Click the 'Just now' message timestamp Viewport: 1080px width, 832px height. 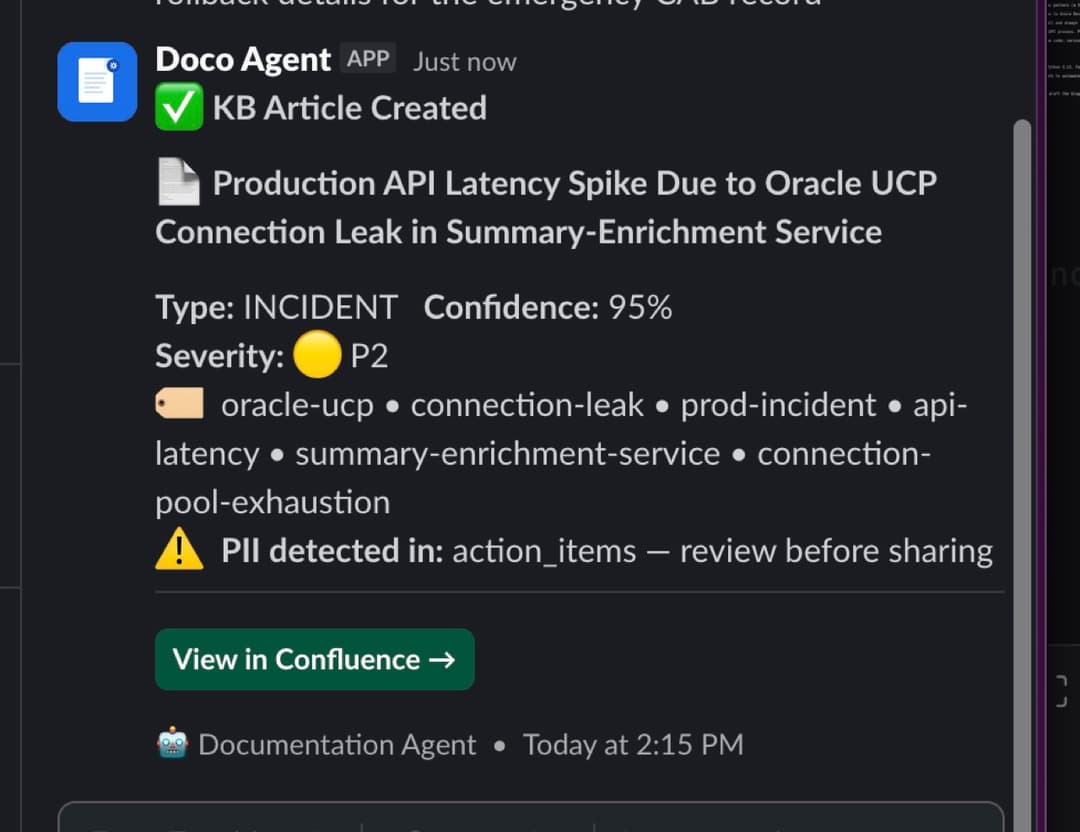click(x=465, y=62)
